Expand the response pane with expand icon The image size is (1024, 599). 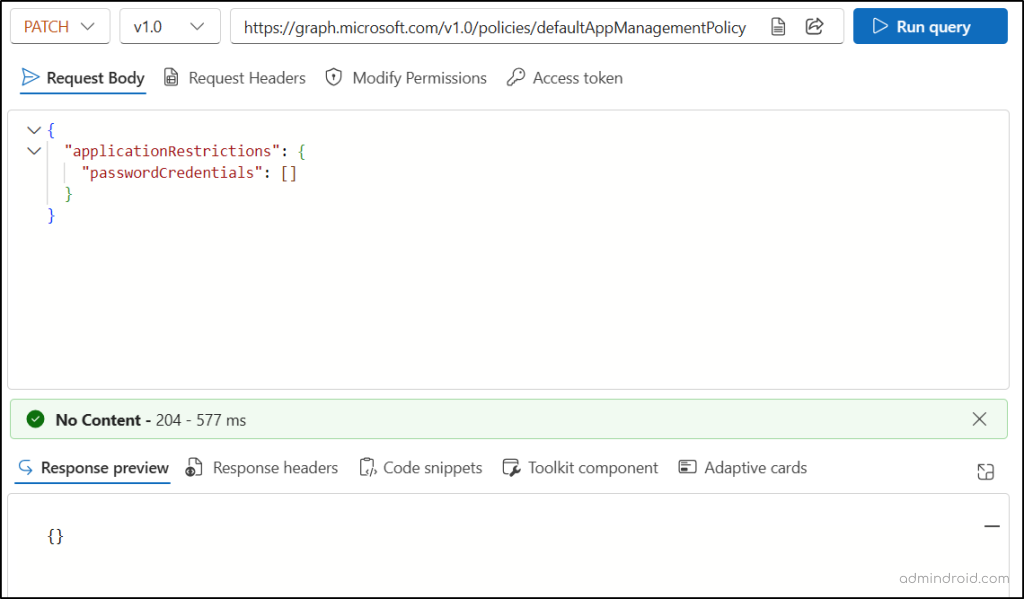coord(985,472)
